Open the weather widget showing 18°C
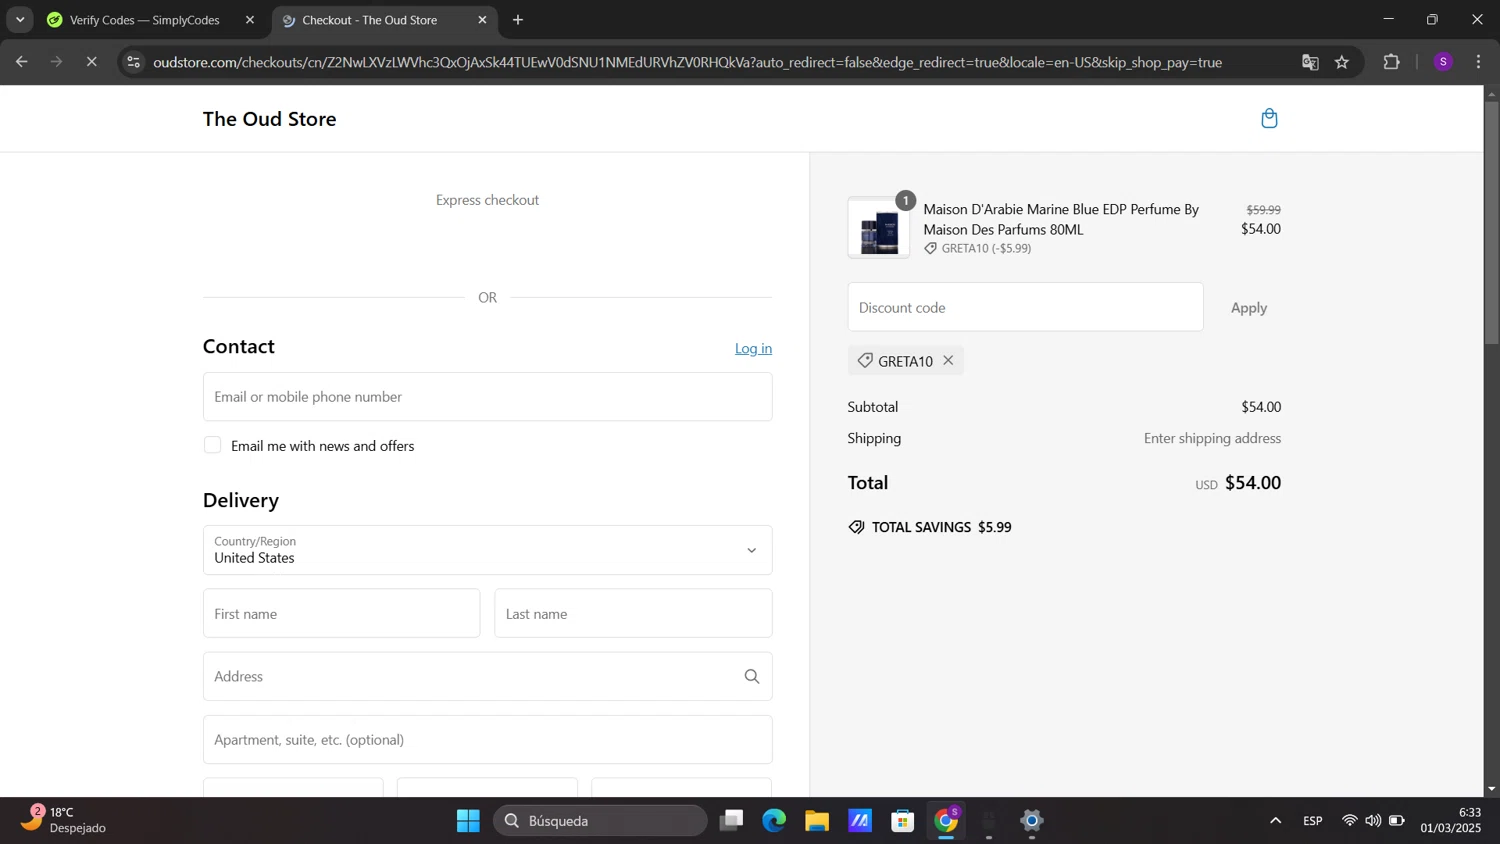 65,820
